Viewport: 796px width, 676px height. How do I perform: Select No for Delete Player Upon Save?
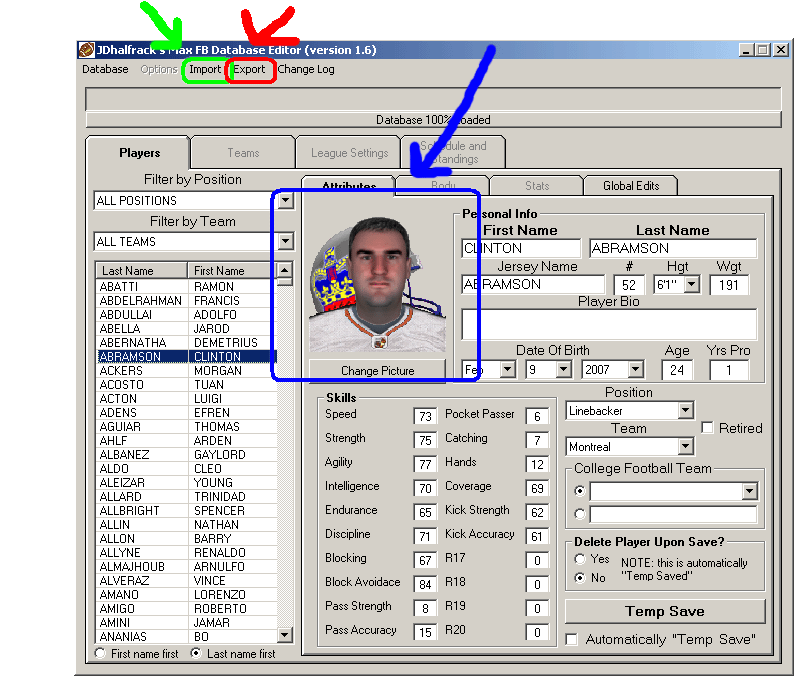coord(580,578)
